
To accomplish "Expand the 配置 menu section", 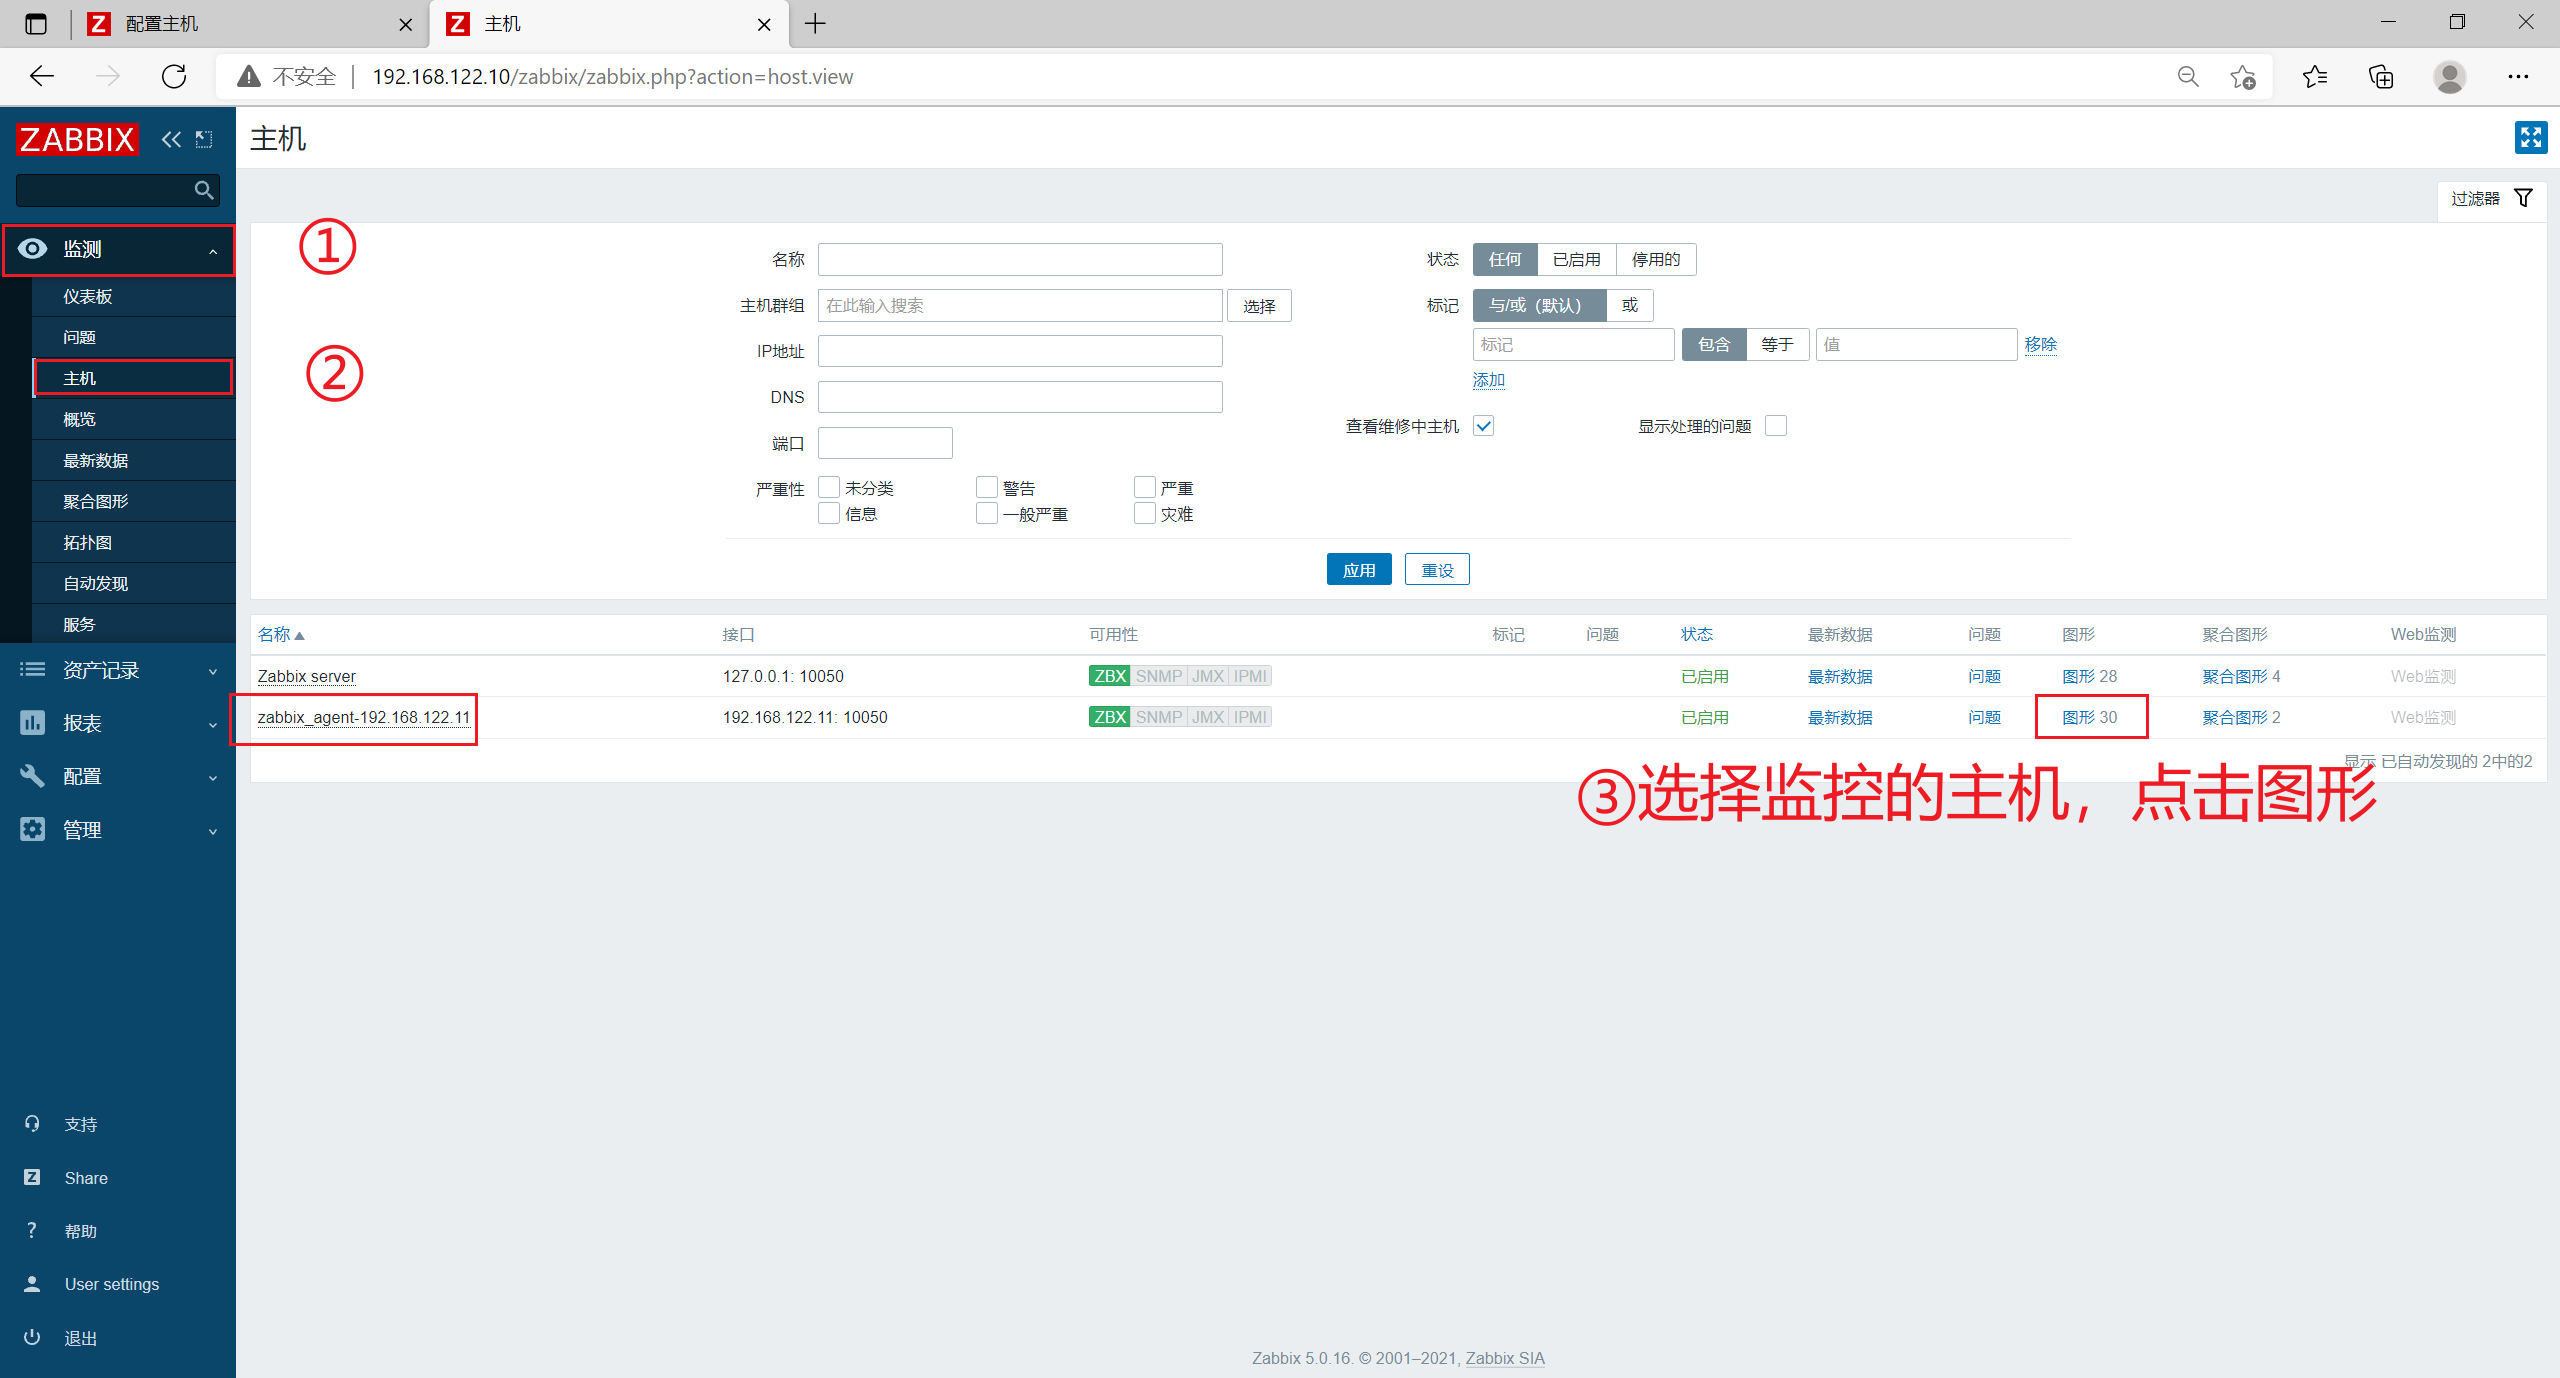I will (119, 776).
